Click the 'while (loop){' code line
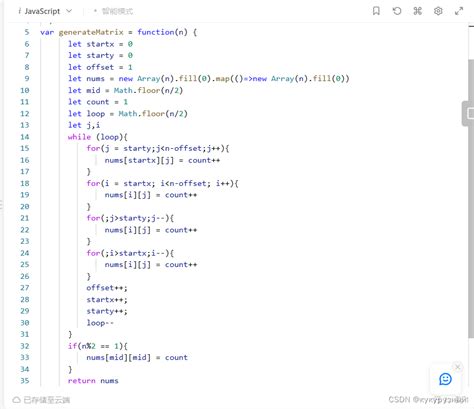Viewport: 474px width, 409px height. click(97, 137)
